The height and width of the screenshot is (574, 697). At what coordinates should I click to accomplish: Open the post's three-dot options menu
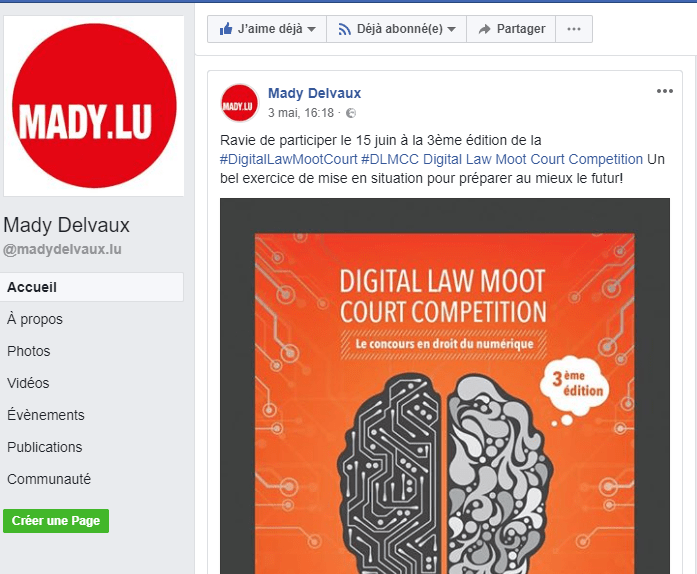(665, 91)
